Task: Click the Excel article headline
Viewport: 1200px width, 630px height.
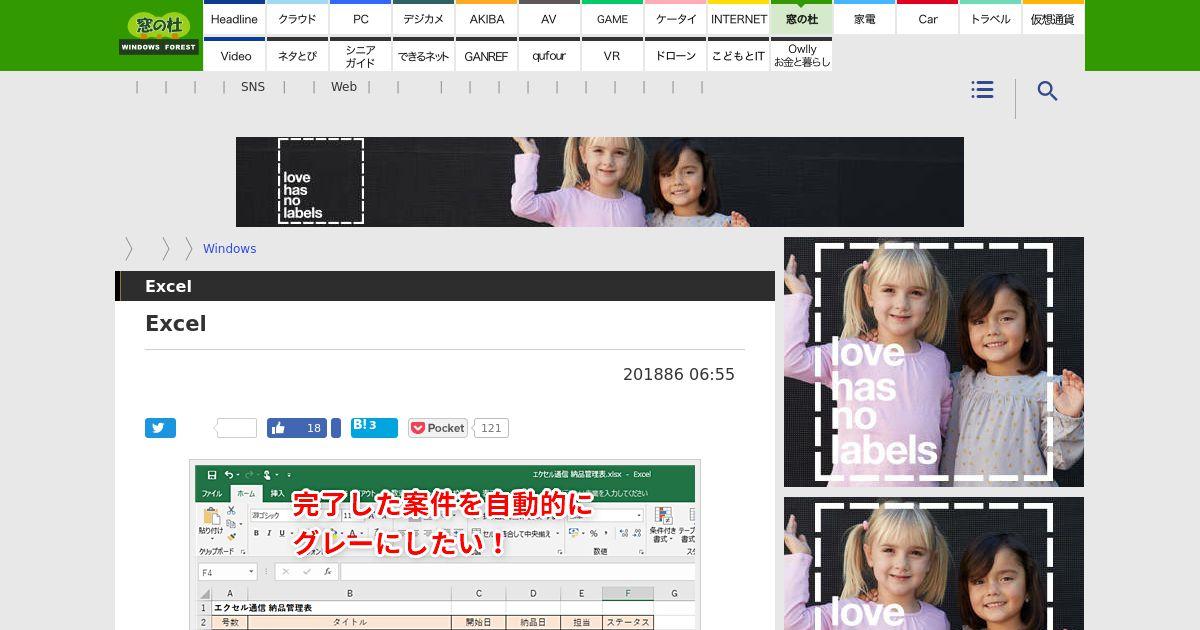Action: (176, 323)
